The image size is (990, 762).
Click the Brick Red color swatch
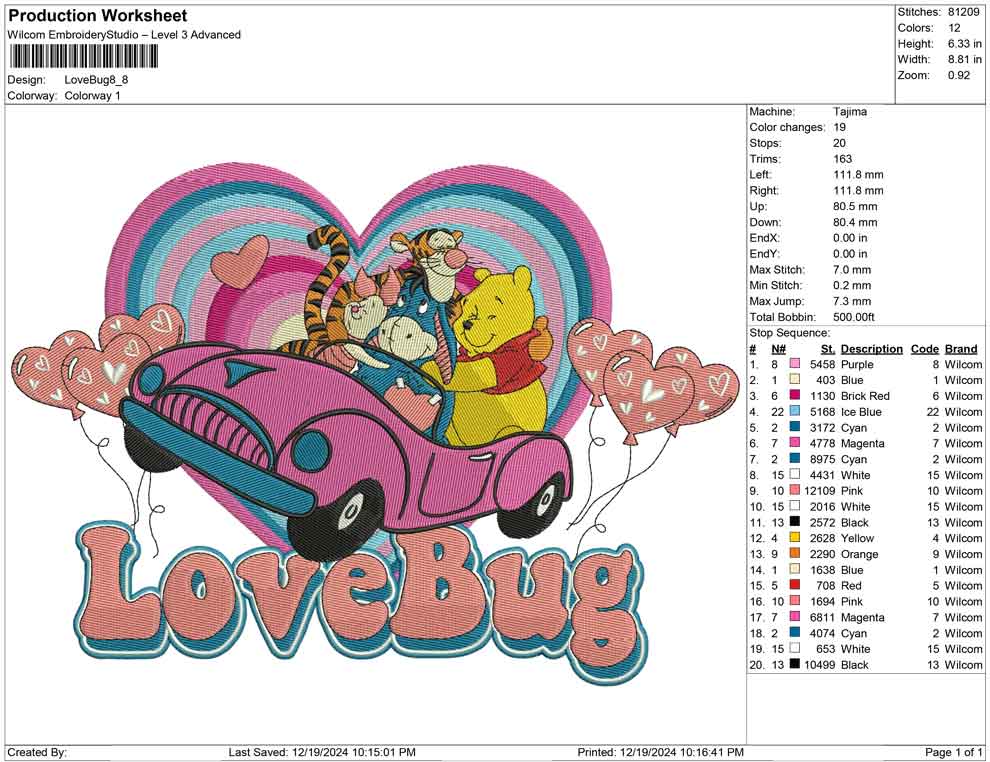tap(795, 395)
